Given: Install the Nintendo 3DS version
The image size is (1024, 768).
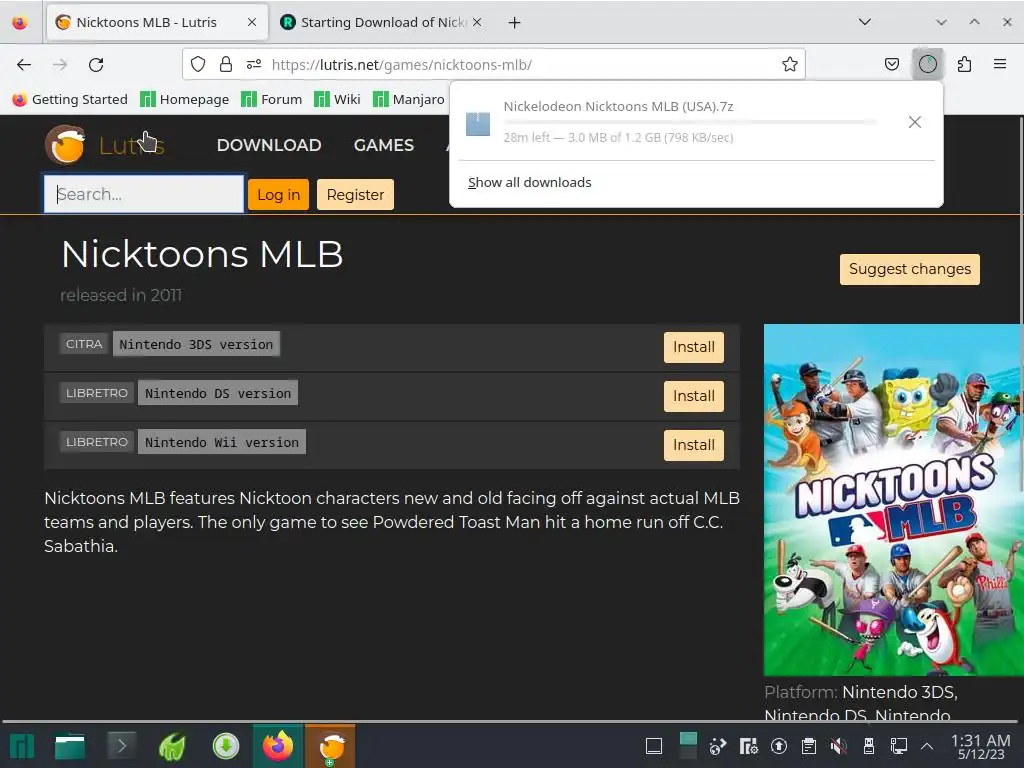Looking at the screenshot, I should pos(694,347).
